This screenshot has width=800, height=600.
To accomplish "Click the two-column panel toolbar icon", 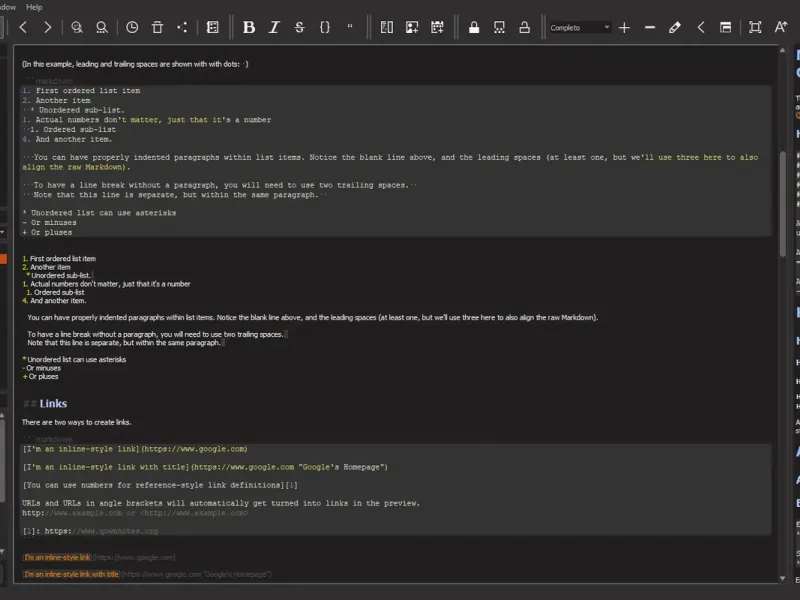I will pyautogui.click(x=387, y=28).
